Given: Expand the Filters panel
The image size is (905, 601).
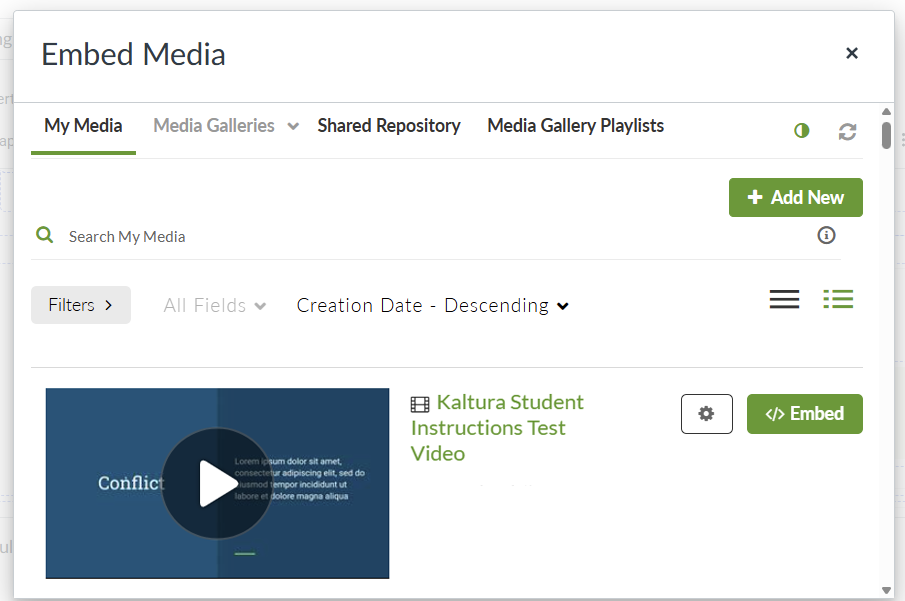Looking at the screenshot, I should (x=81, y=305).
